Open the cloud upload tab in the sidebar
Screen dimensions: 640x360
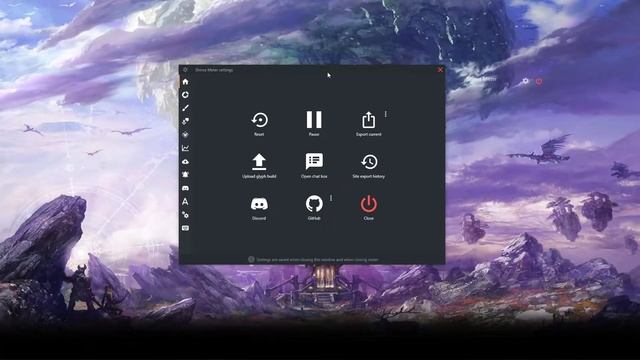point(185,162)
